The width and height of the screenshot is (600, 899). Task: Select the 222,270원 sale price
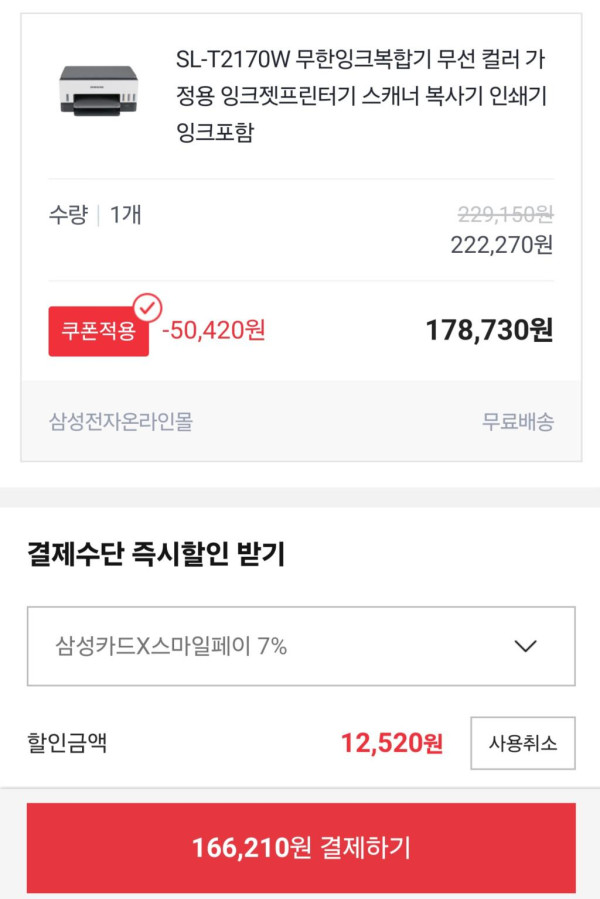click(x=501, y=245)
